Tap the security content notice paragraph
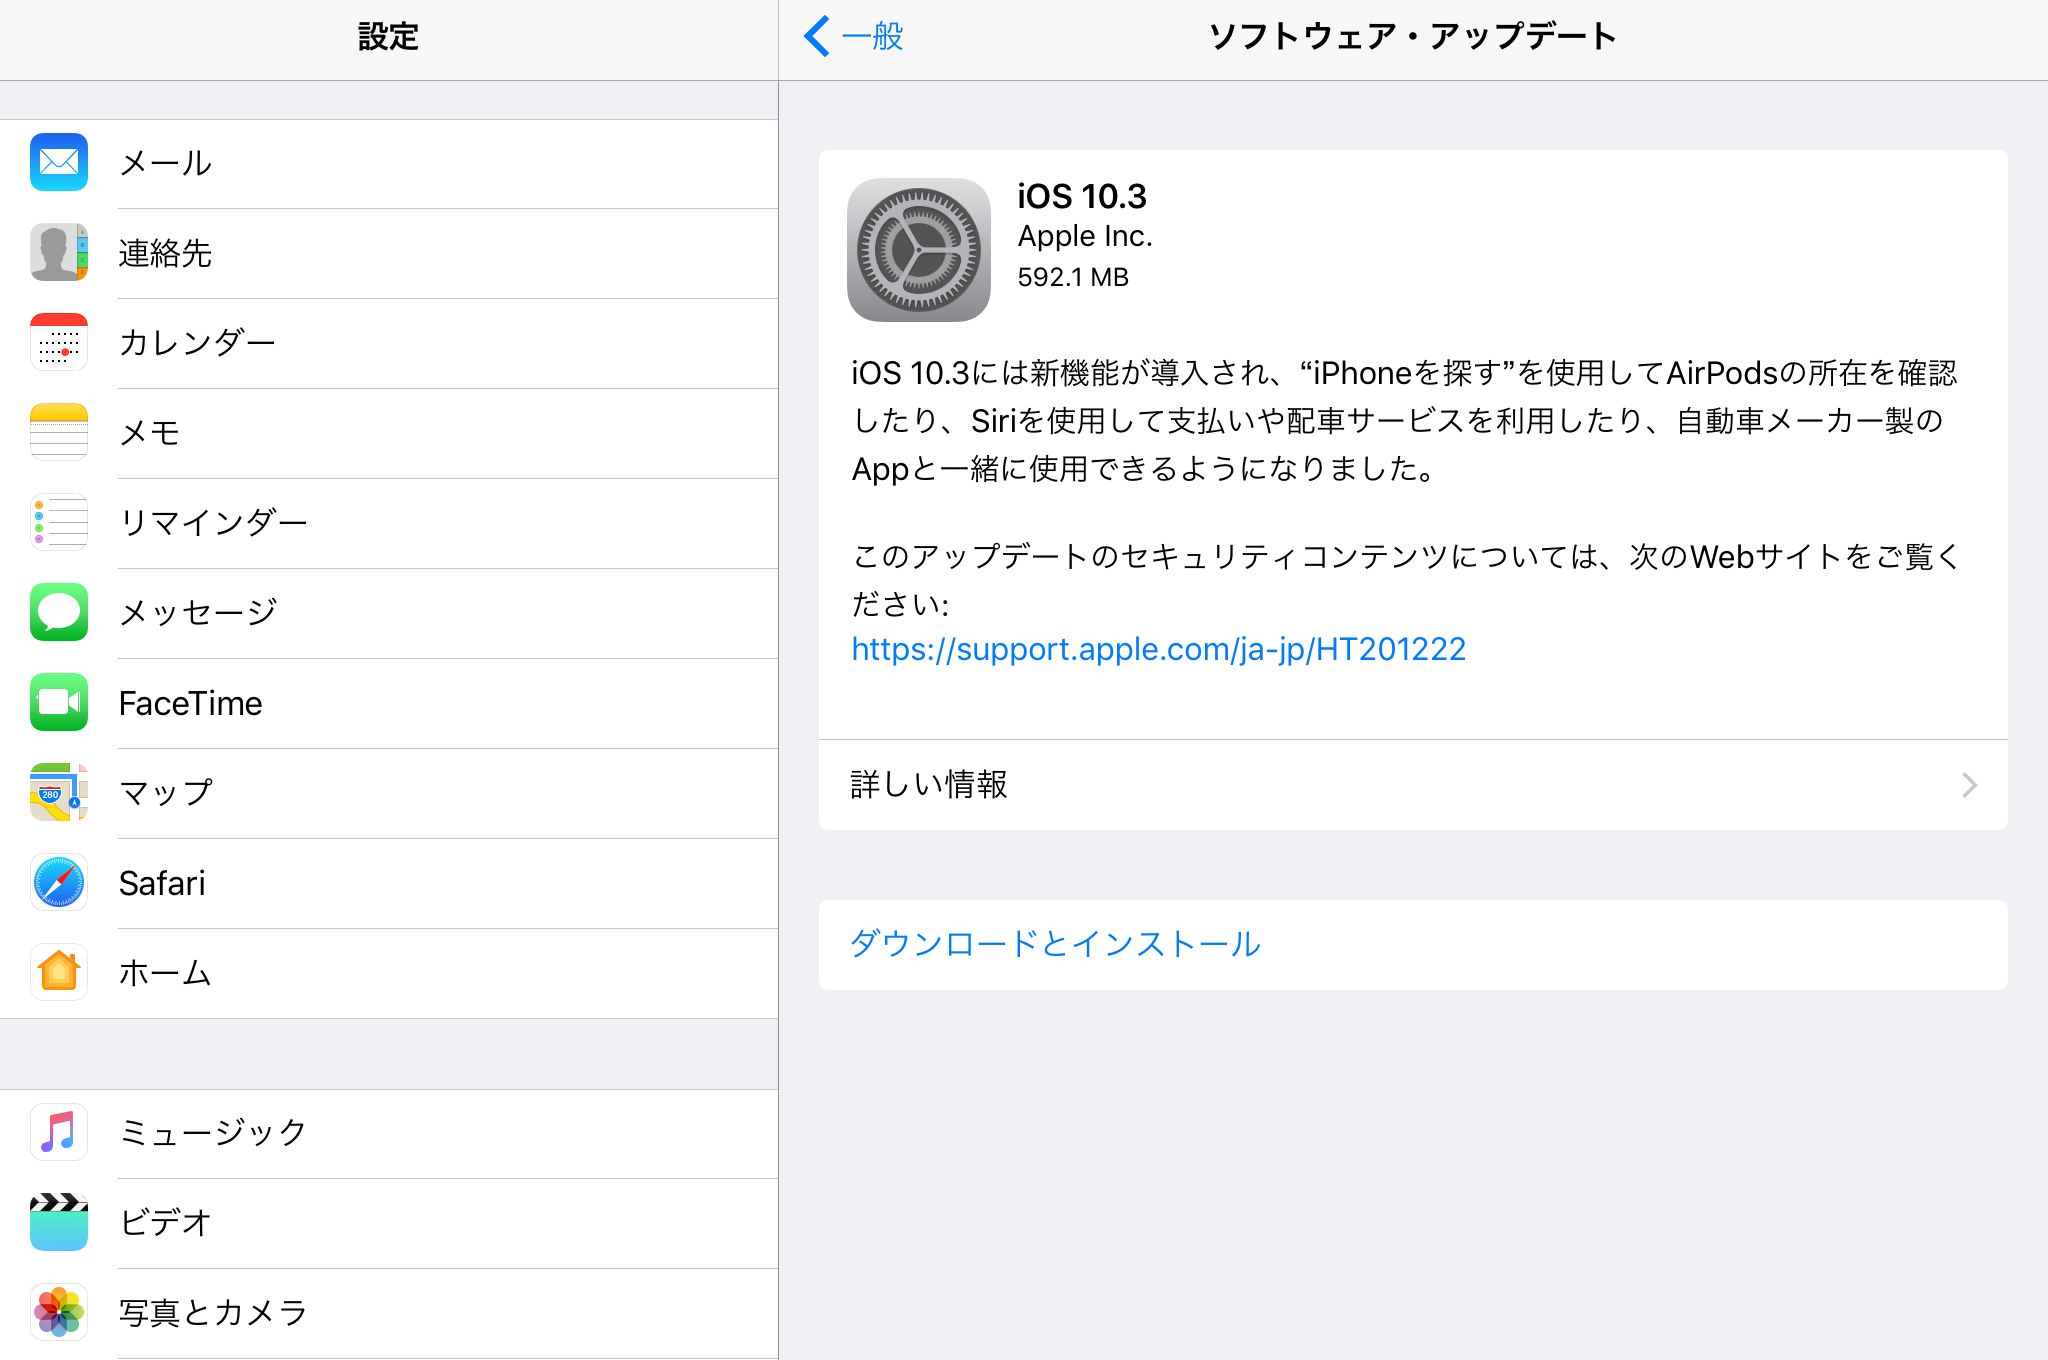Screen dimensions: 2048x1360 tap(1405, 580)
